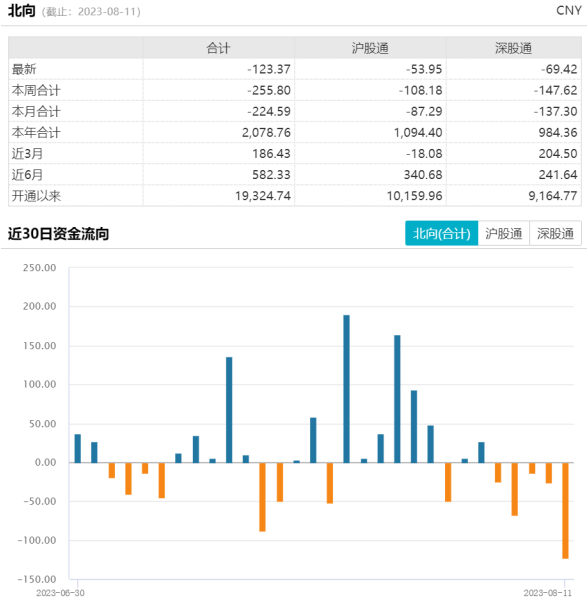The image size is (588, 602).
Task: Click the 合计 column header
Action: click(218, 48)
